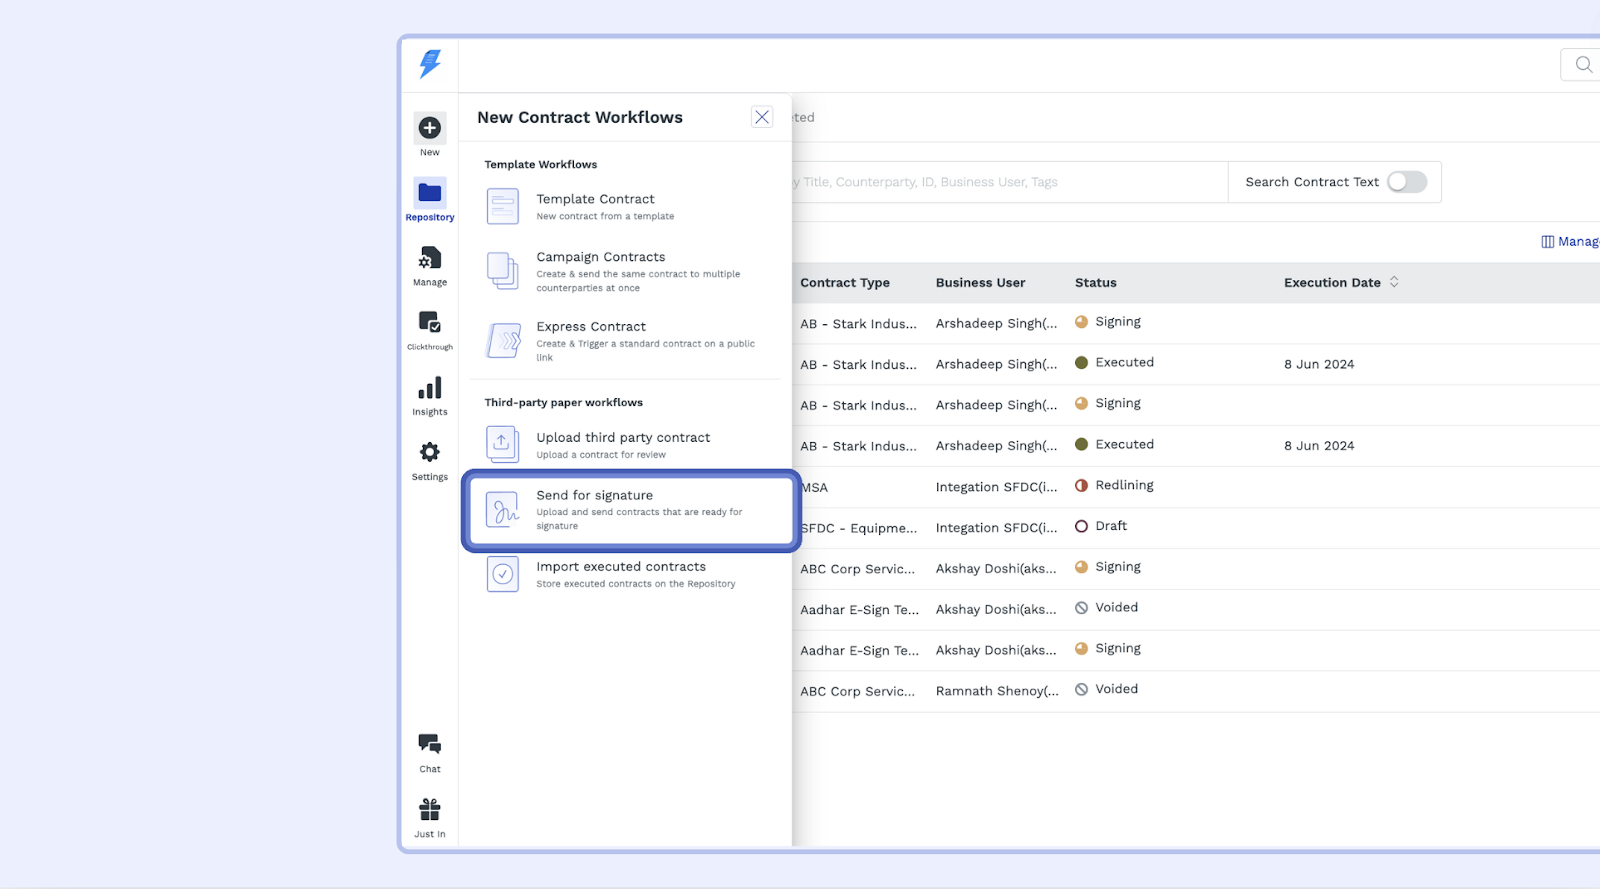Open the Chat icon
This screenshot has height=889, width=1600.
point(429,745)
